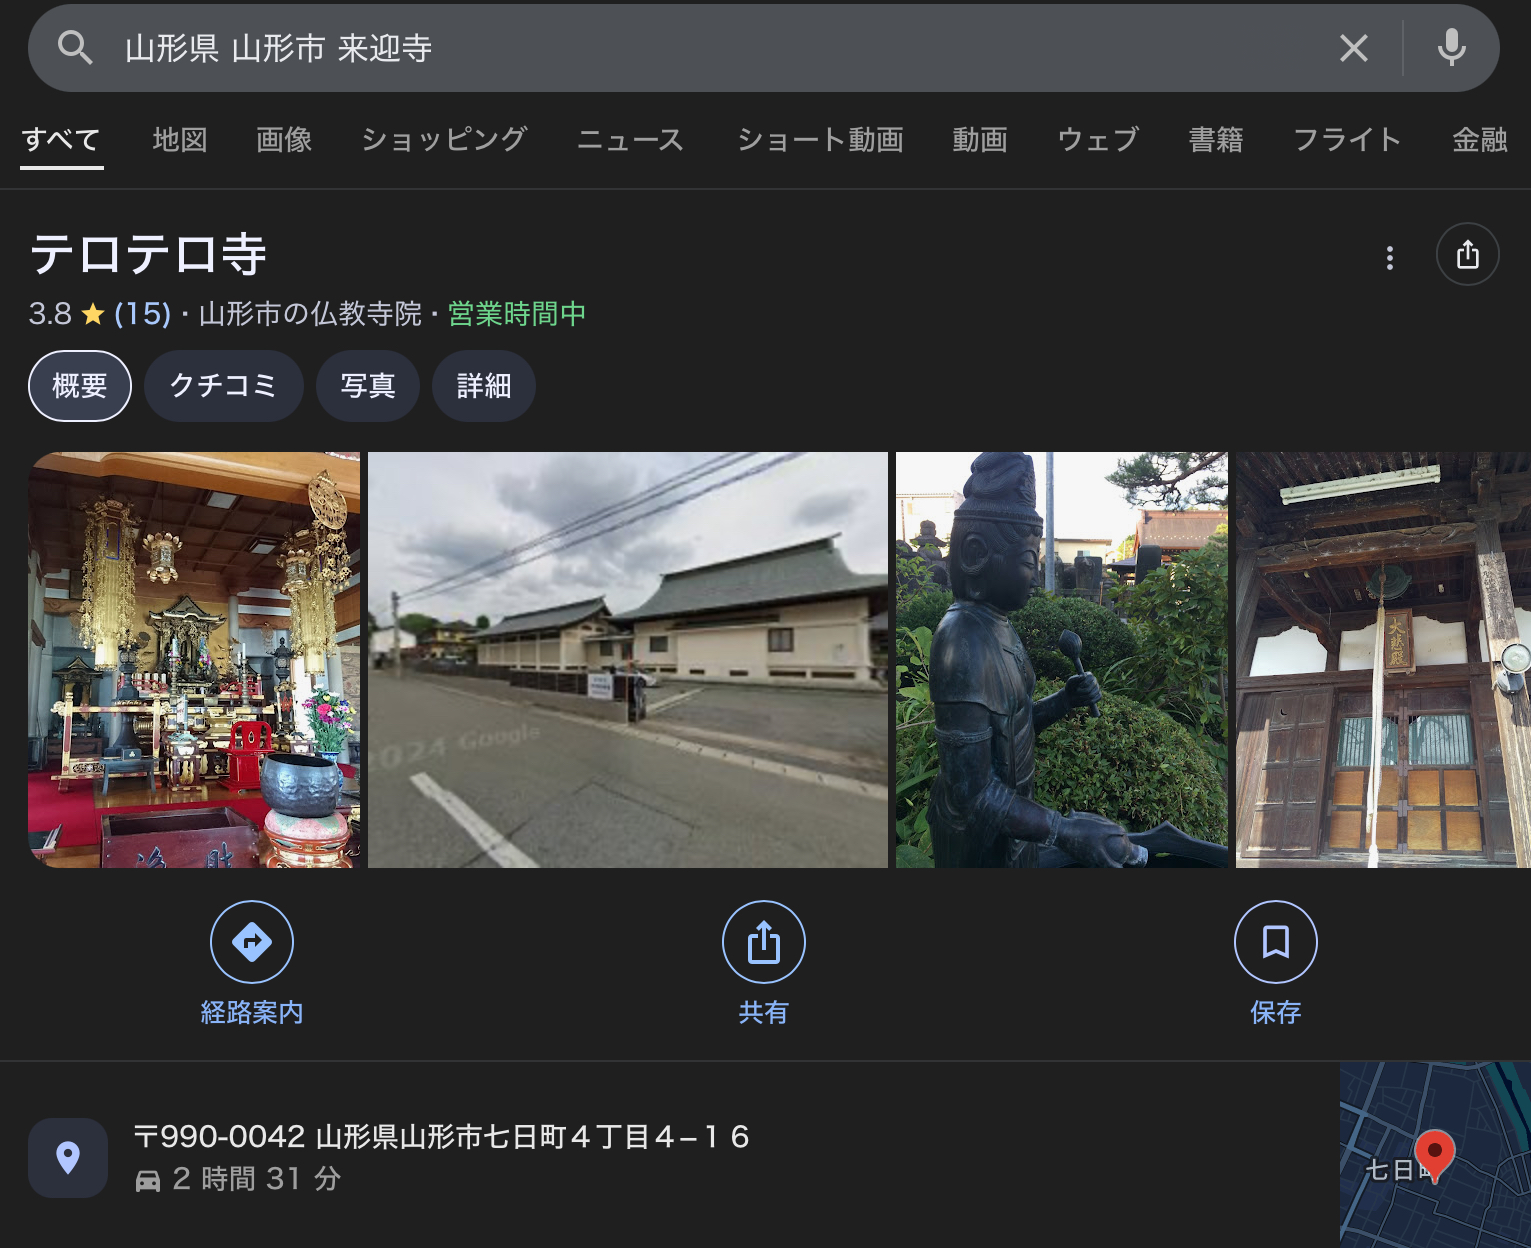Click the magnifying glass search icon
Viewport: 1531px width, 1248px height.
click(x=75, y=48)
